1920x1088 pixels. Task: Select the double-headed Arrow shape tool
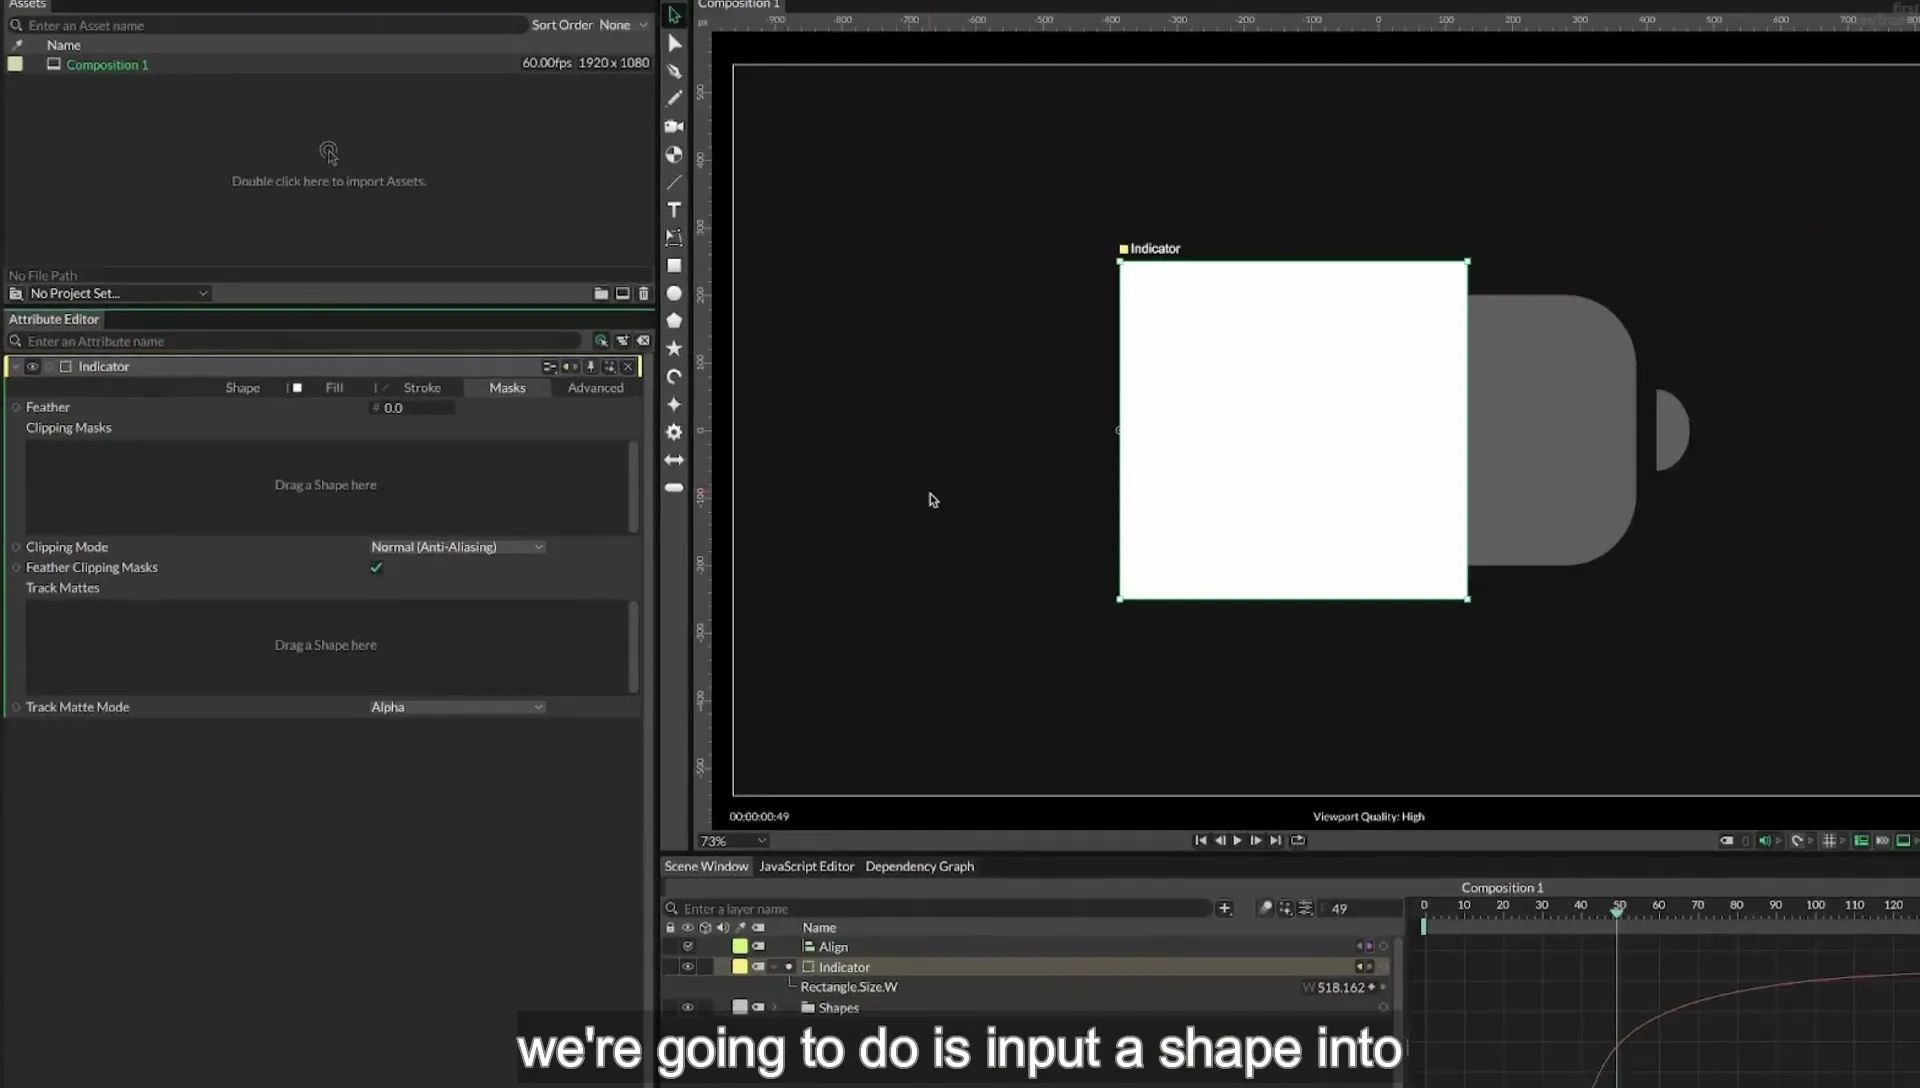coord(674,460)
